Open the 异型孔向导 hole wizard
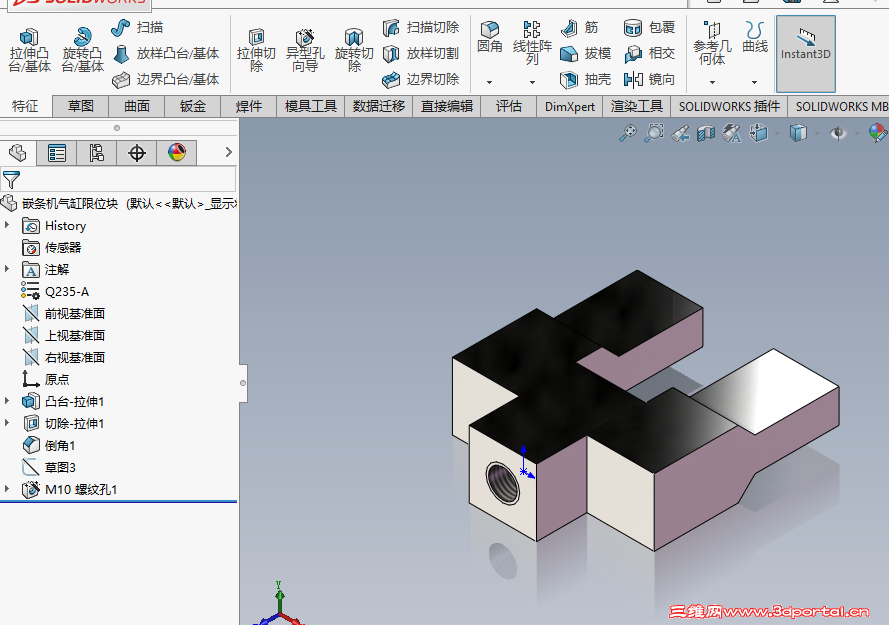The width and height of the screenshot is (889, 625). click(x=305, y=50)
